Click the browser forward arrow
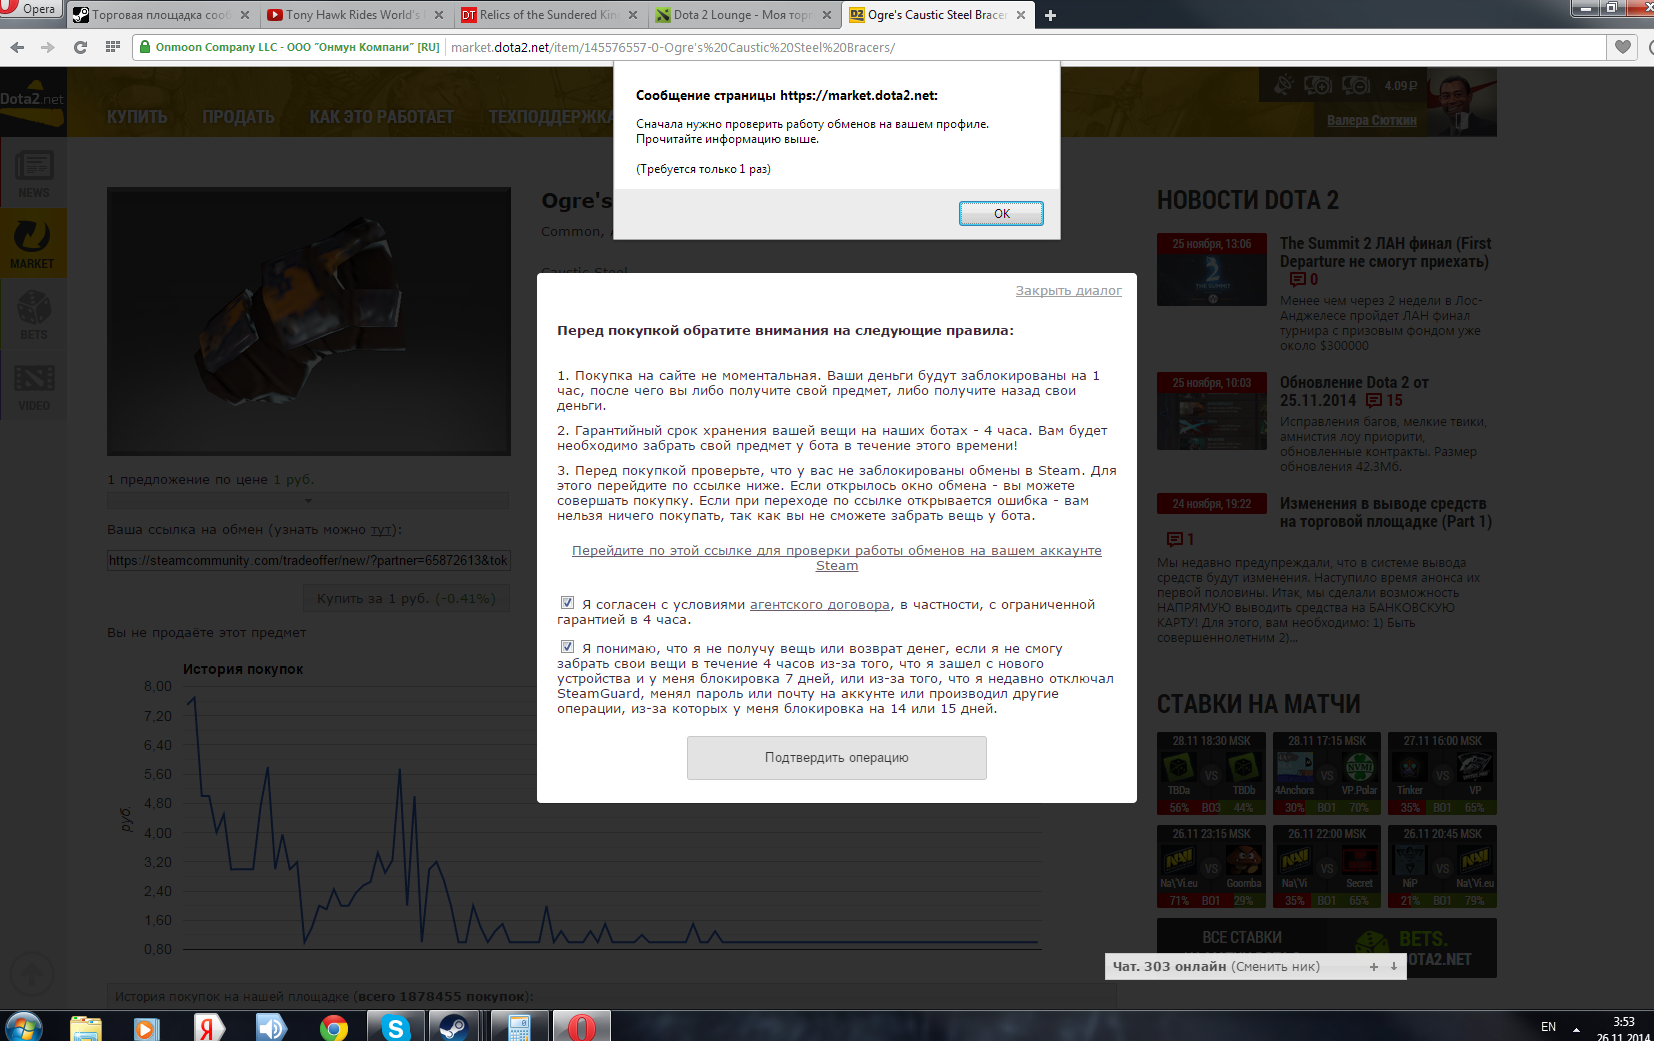Viewport: 1654px width, 1041px height. (48, 47)
